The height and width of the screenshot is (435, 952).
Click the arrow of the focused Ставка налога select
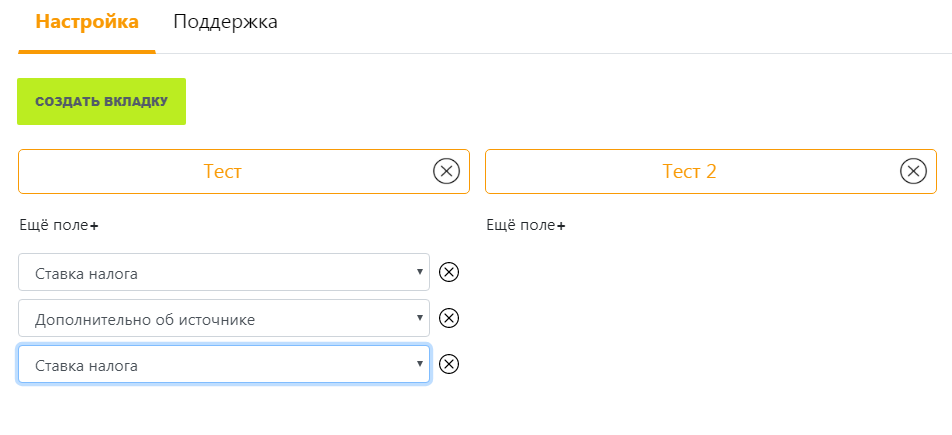point(420,363)
